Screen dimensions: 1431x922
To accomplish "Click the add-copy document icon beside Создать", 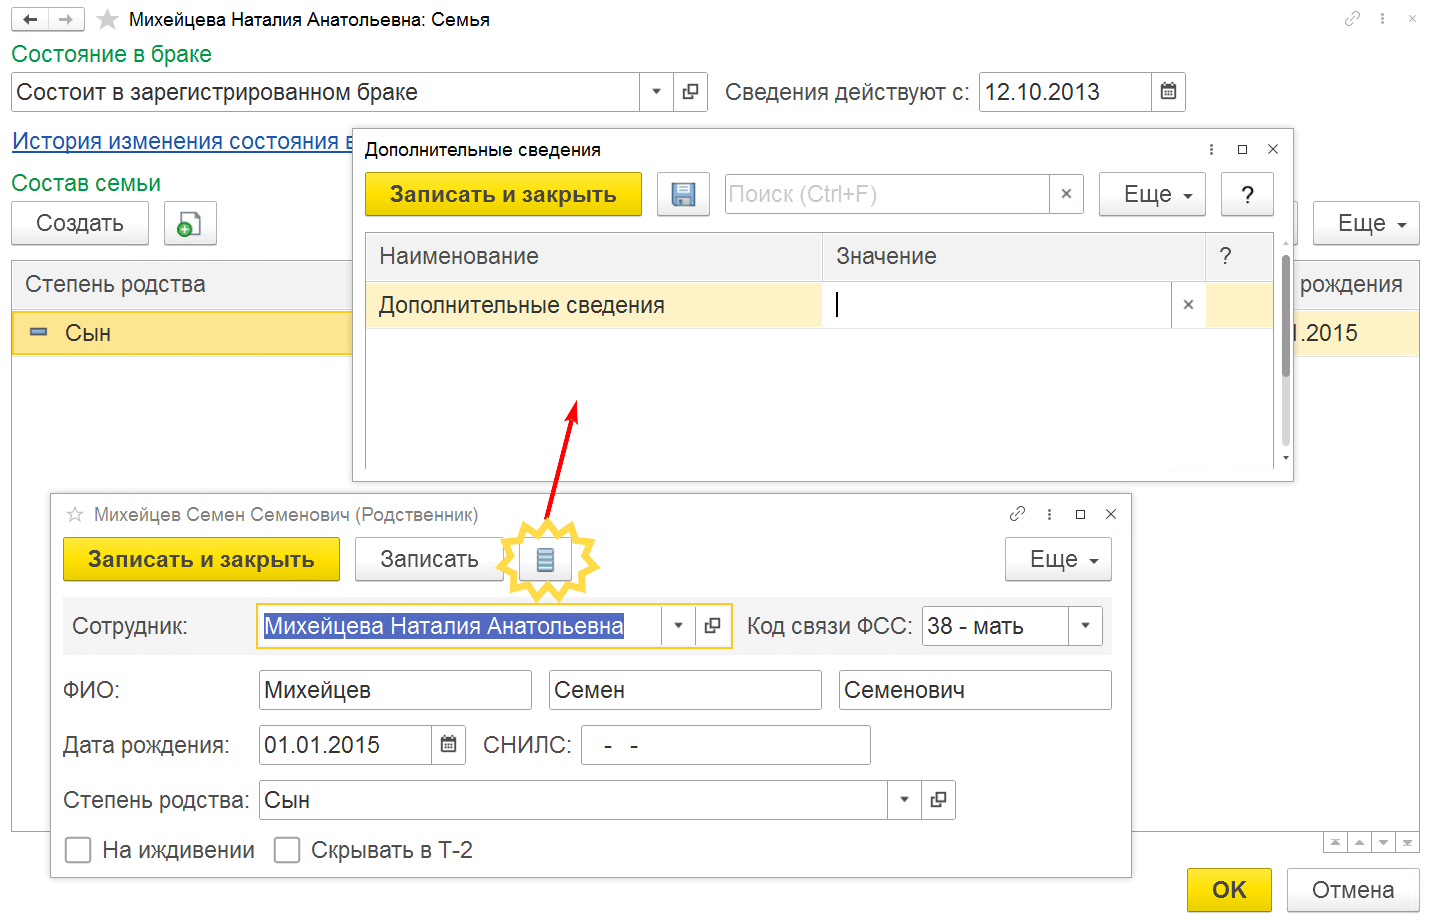I will coord(190,224).
